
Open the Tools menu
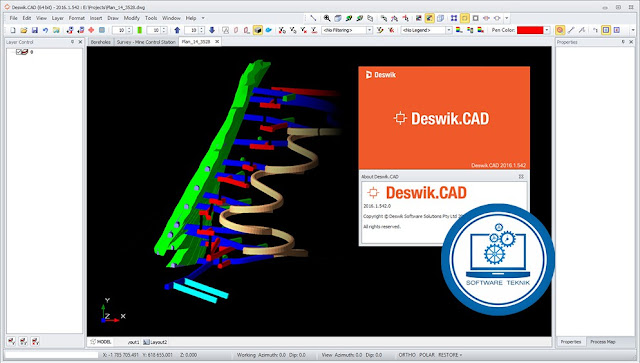click(x=151, y=18)
